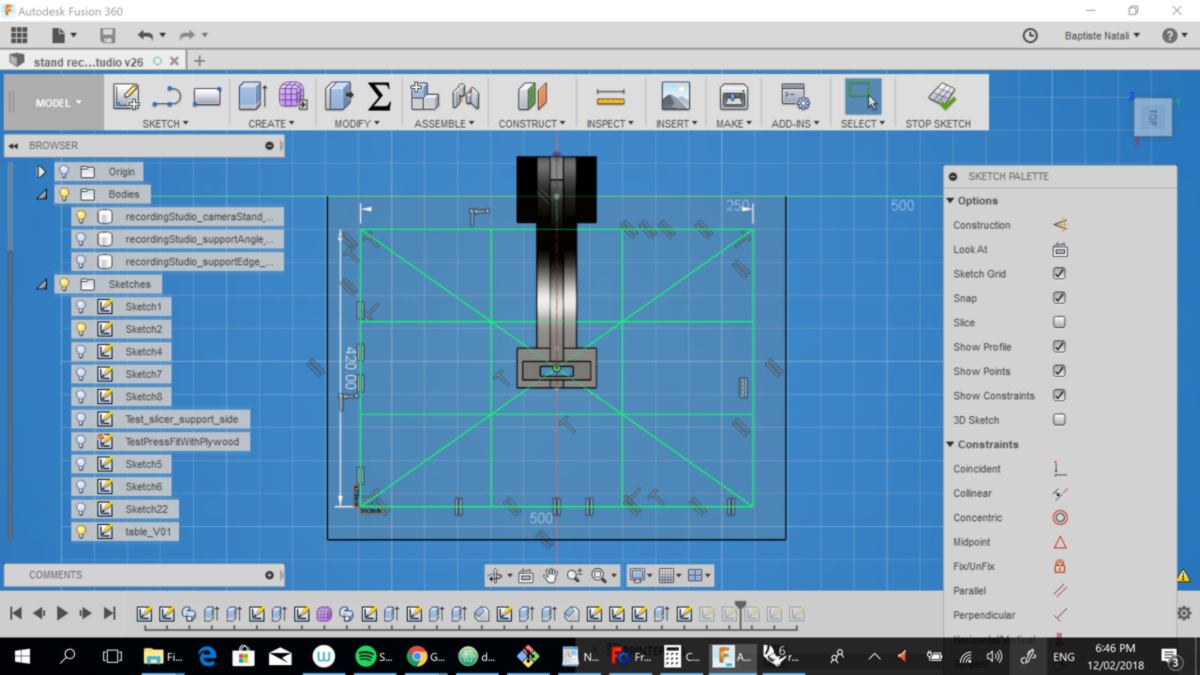Click the Construction icon in Sketch Palette
The height and width of the screenshot is (675, 1200).
click(x=1060, y=225)
